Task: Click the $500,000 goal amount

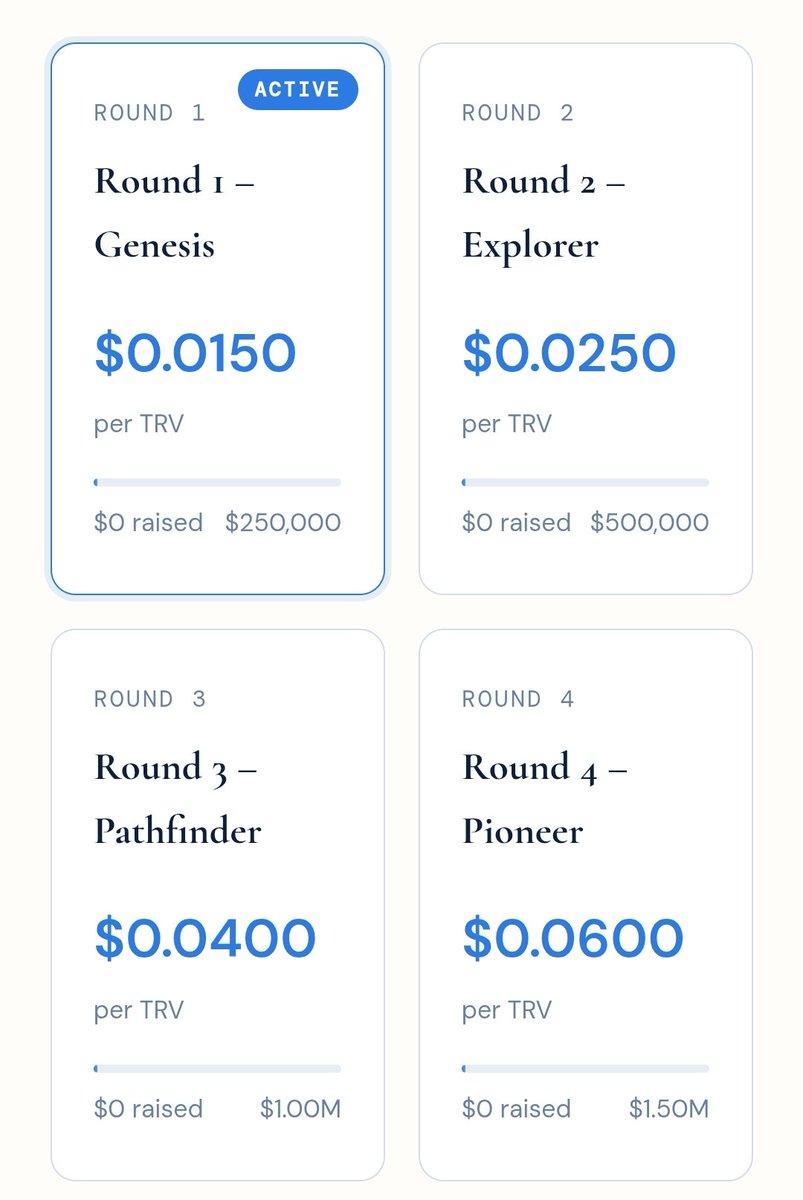Action: (x=650, y=522)
